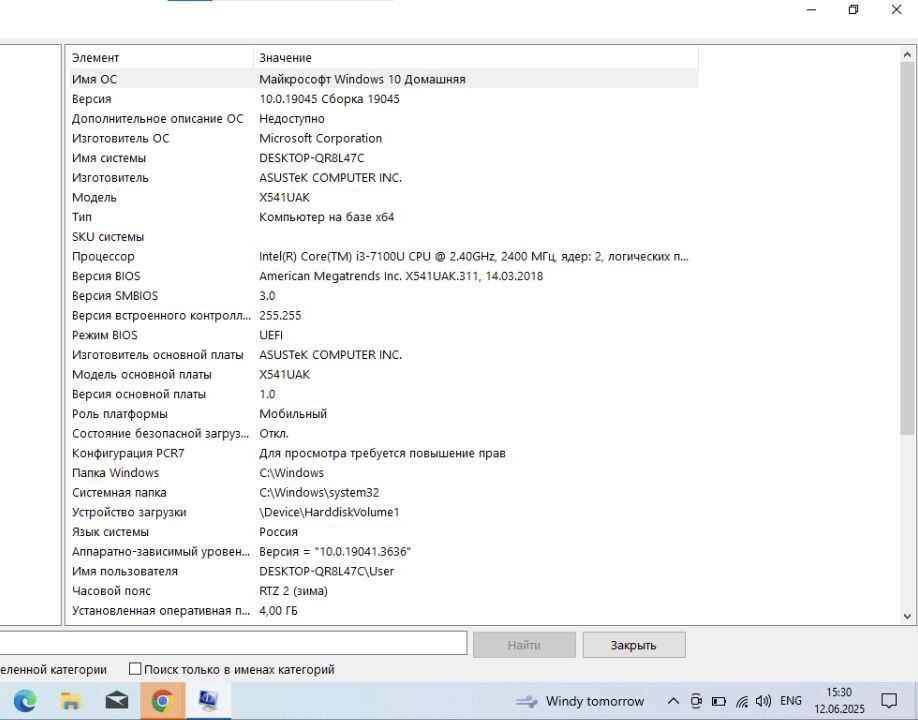Open the notification center icon

[x=889, y=701]
